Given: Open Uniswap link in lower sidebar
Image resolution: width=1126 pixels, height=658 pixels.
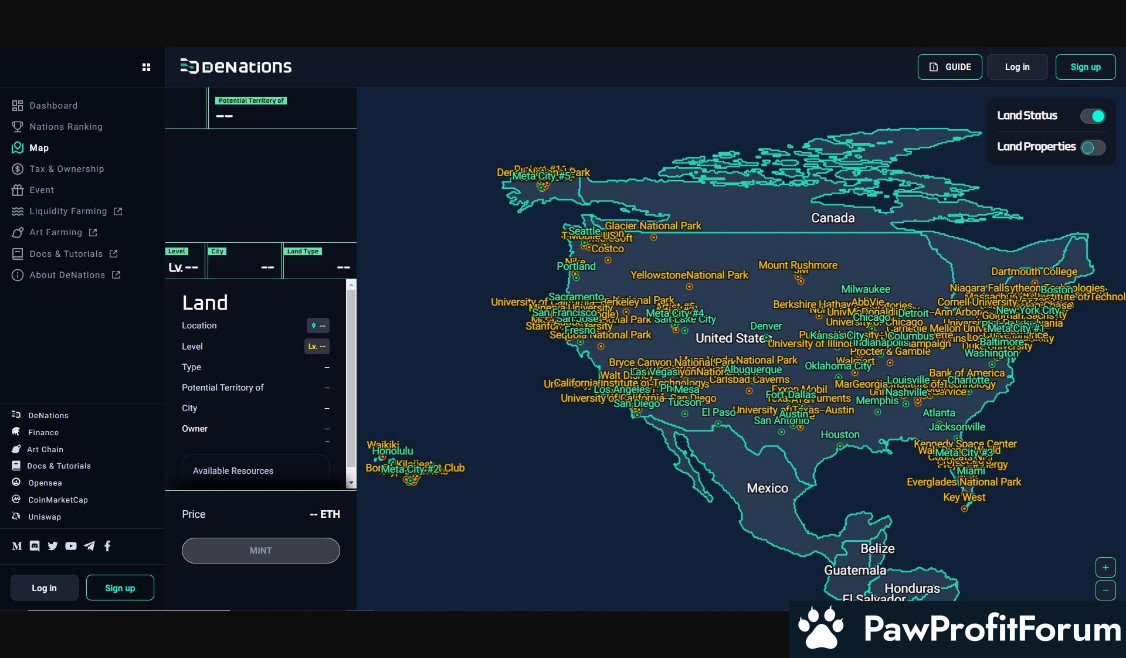Looking at the screenshot, I should click(36, 516).
